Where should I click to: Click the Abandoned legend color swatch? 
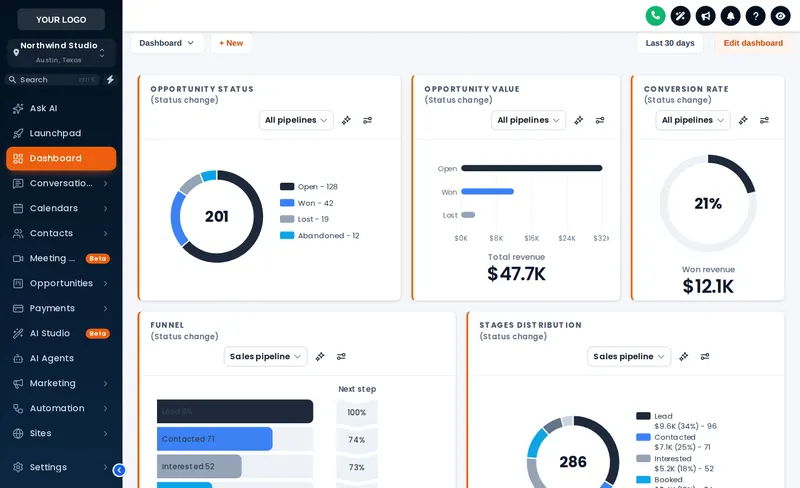click(x=287, y=235)
